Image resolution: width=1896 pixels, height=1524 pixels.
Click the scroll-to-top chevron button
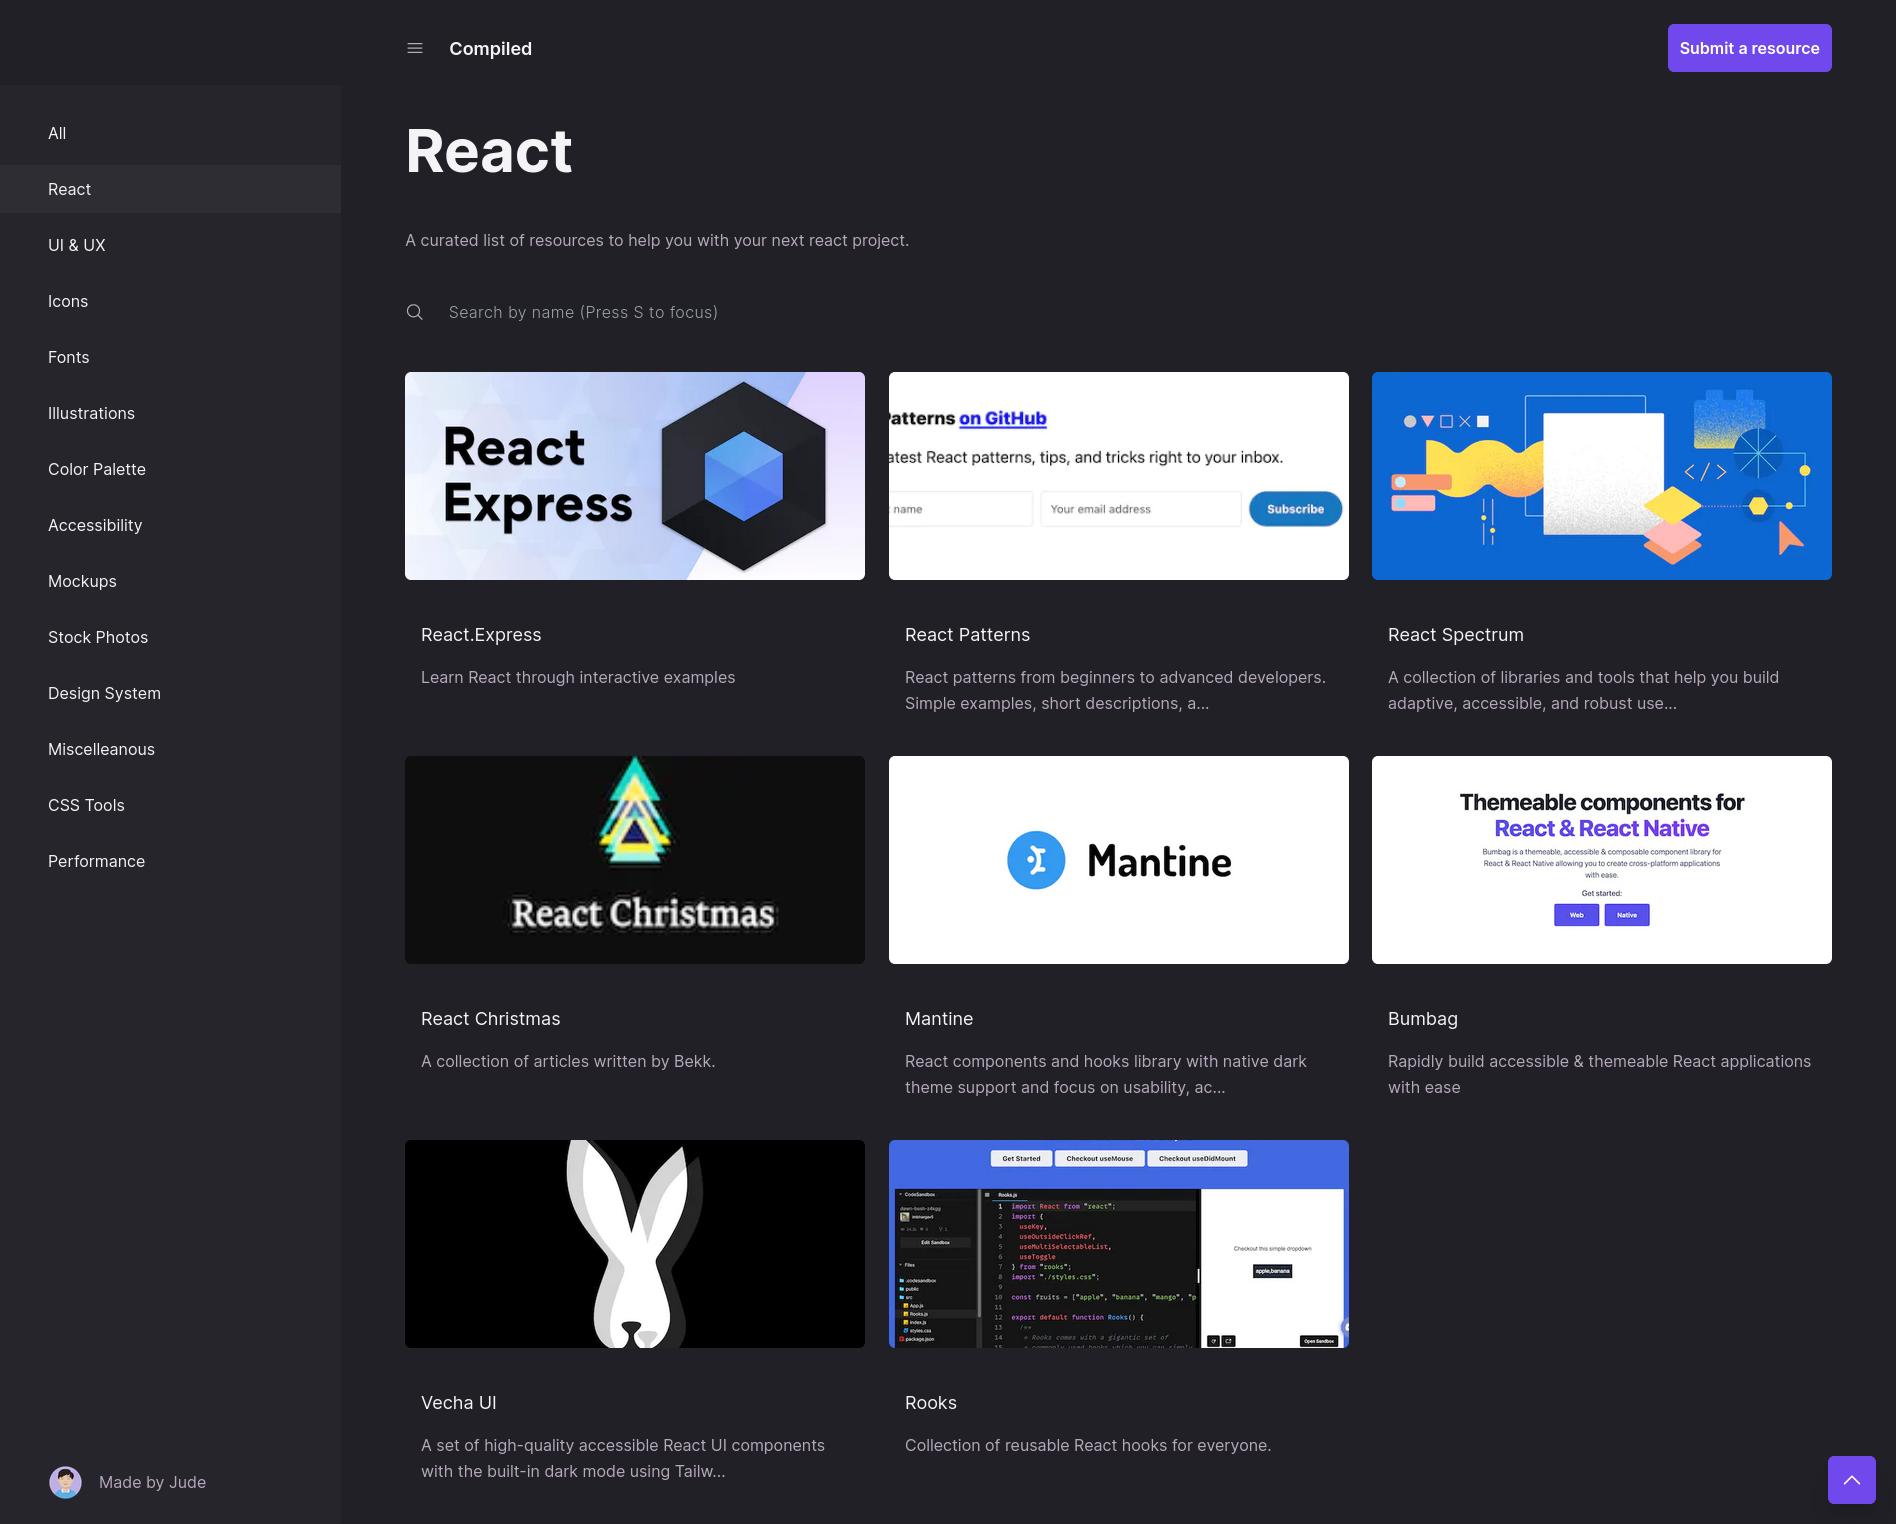point(1852,1479)
